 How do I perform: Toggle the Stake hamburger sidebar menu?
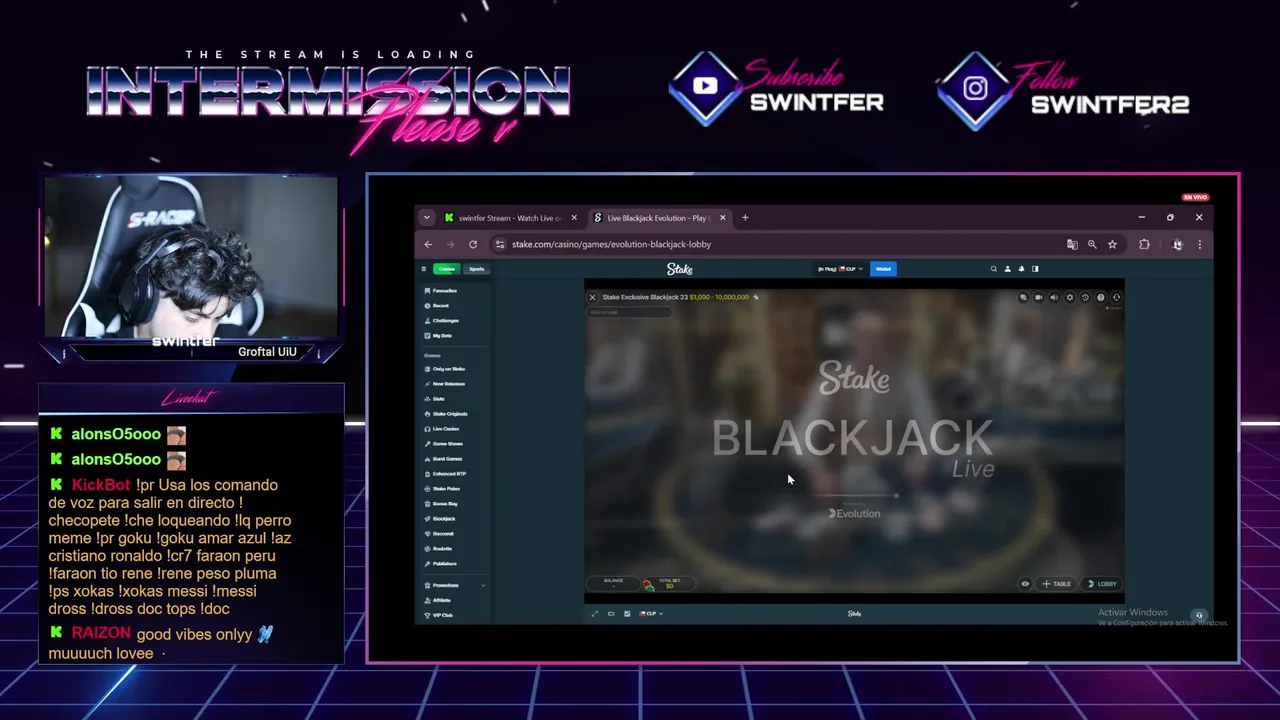(x=423, y=269)
